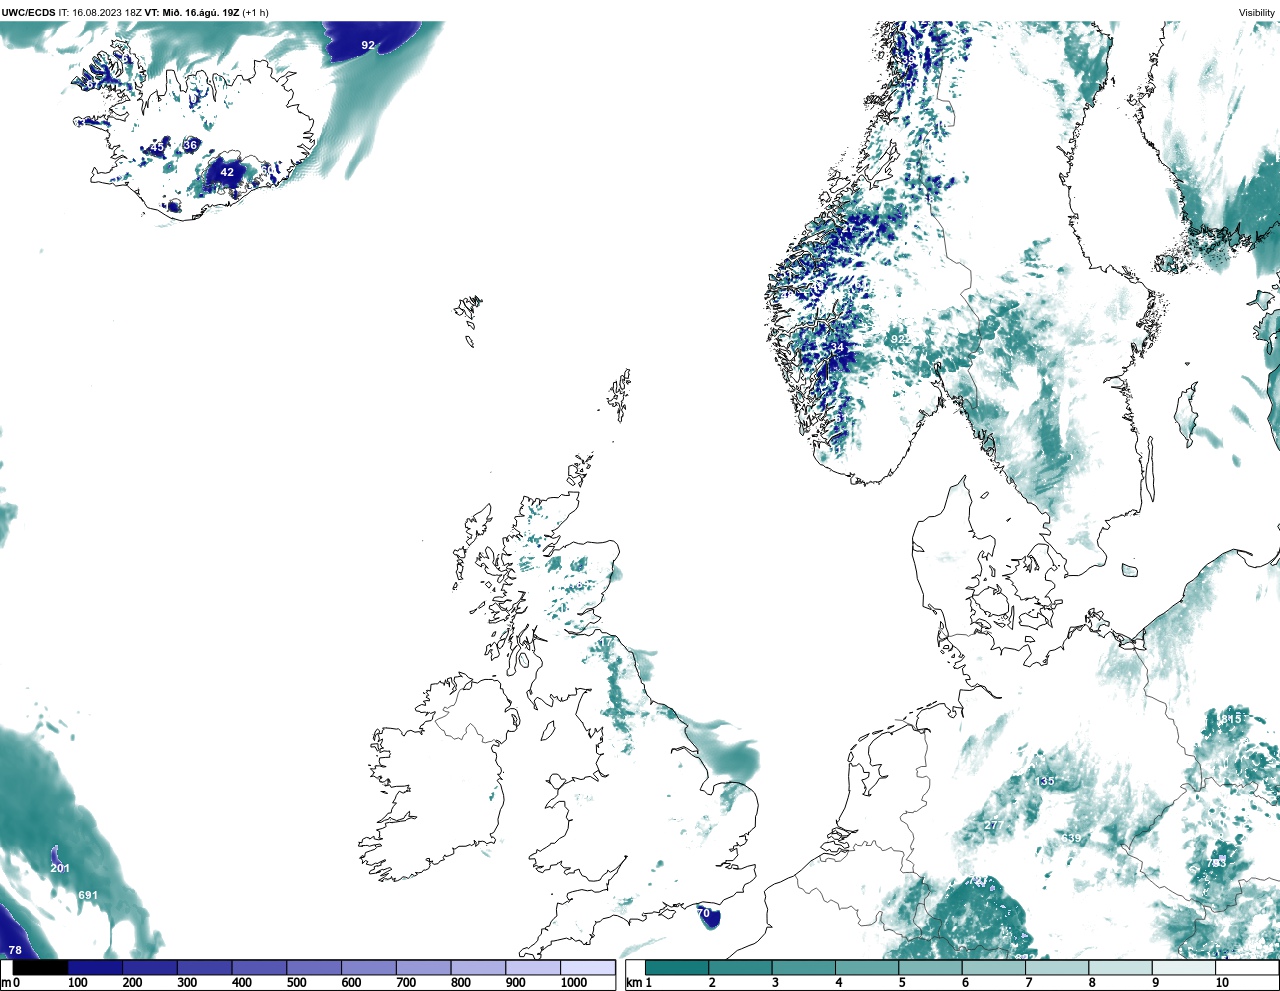
Task: Click the teal swatch between 2 and 3 km
Action: coord(740,968)
